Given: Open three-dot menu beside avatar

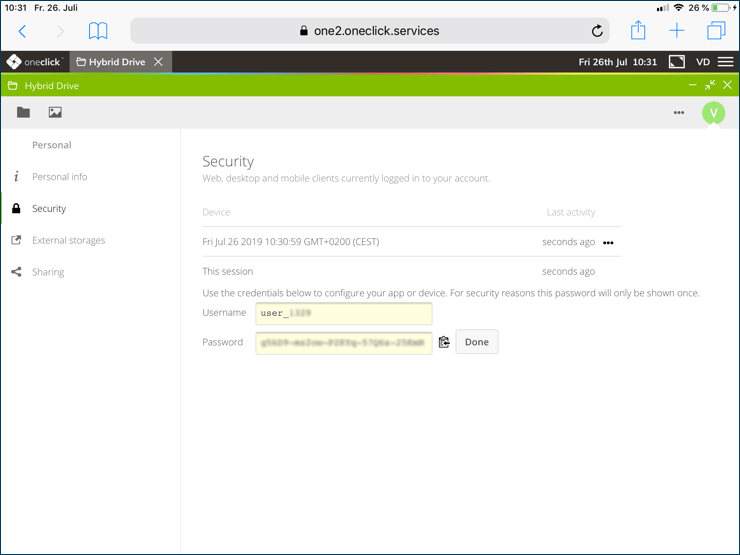Looking at the screenshot, I should click(679, 113).
